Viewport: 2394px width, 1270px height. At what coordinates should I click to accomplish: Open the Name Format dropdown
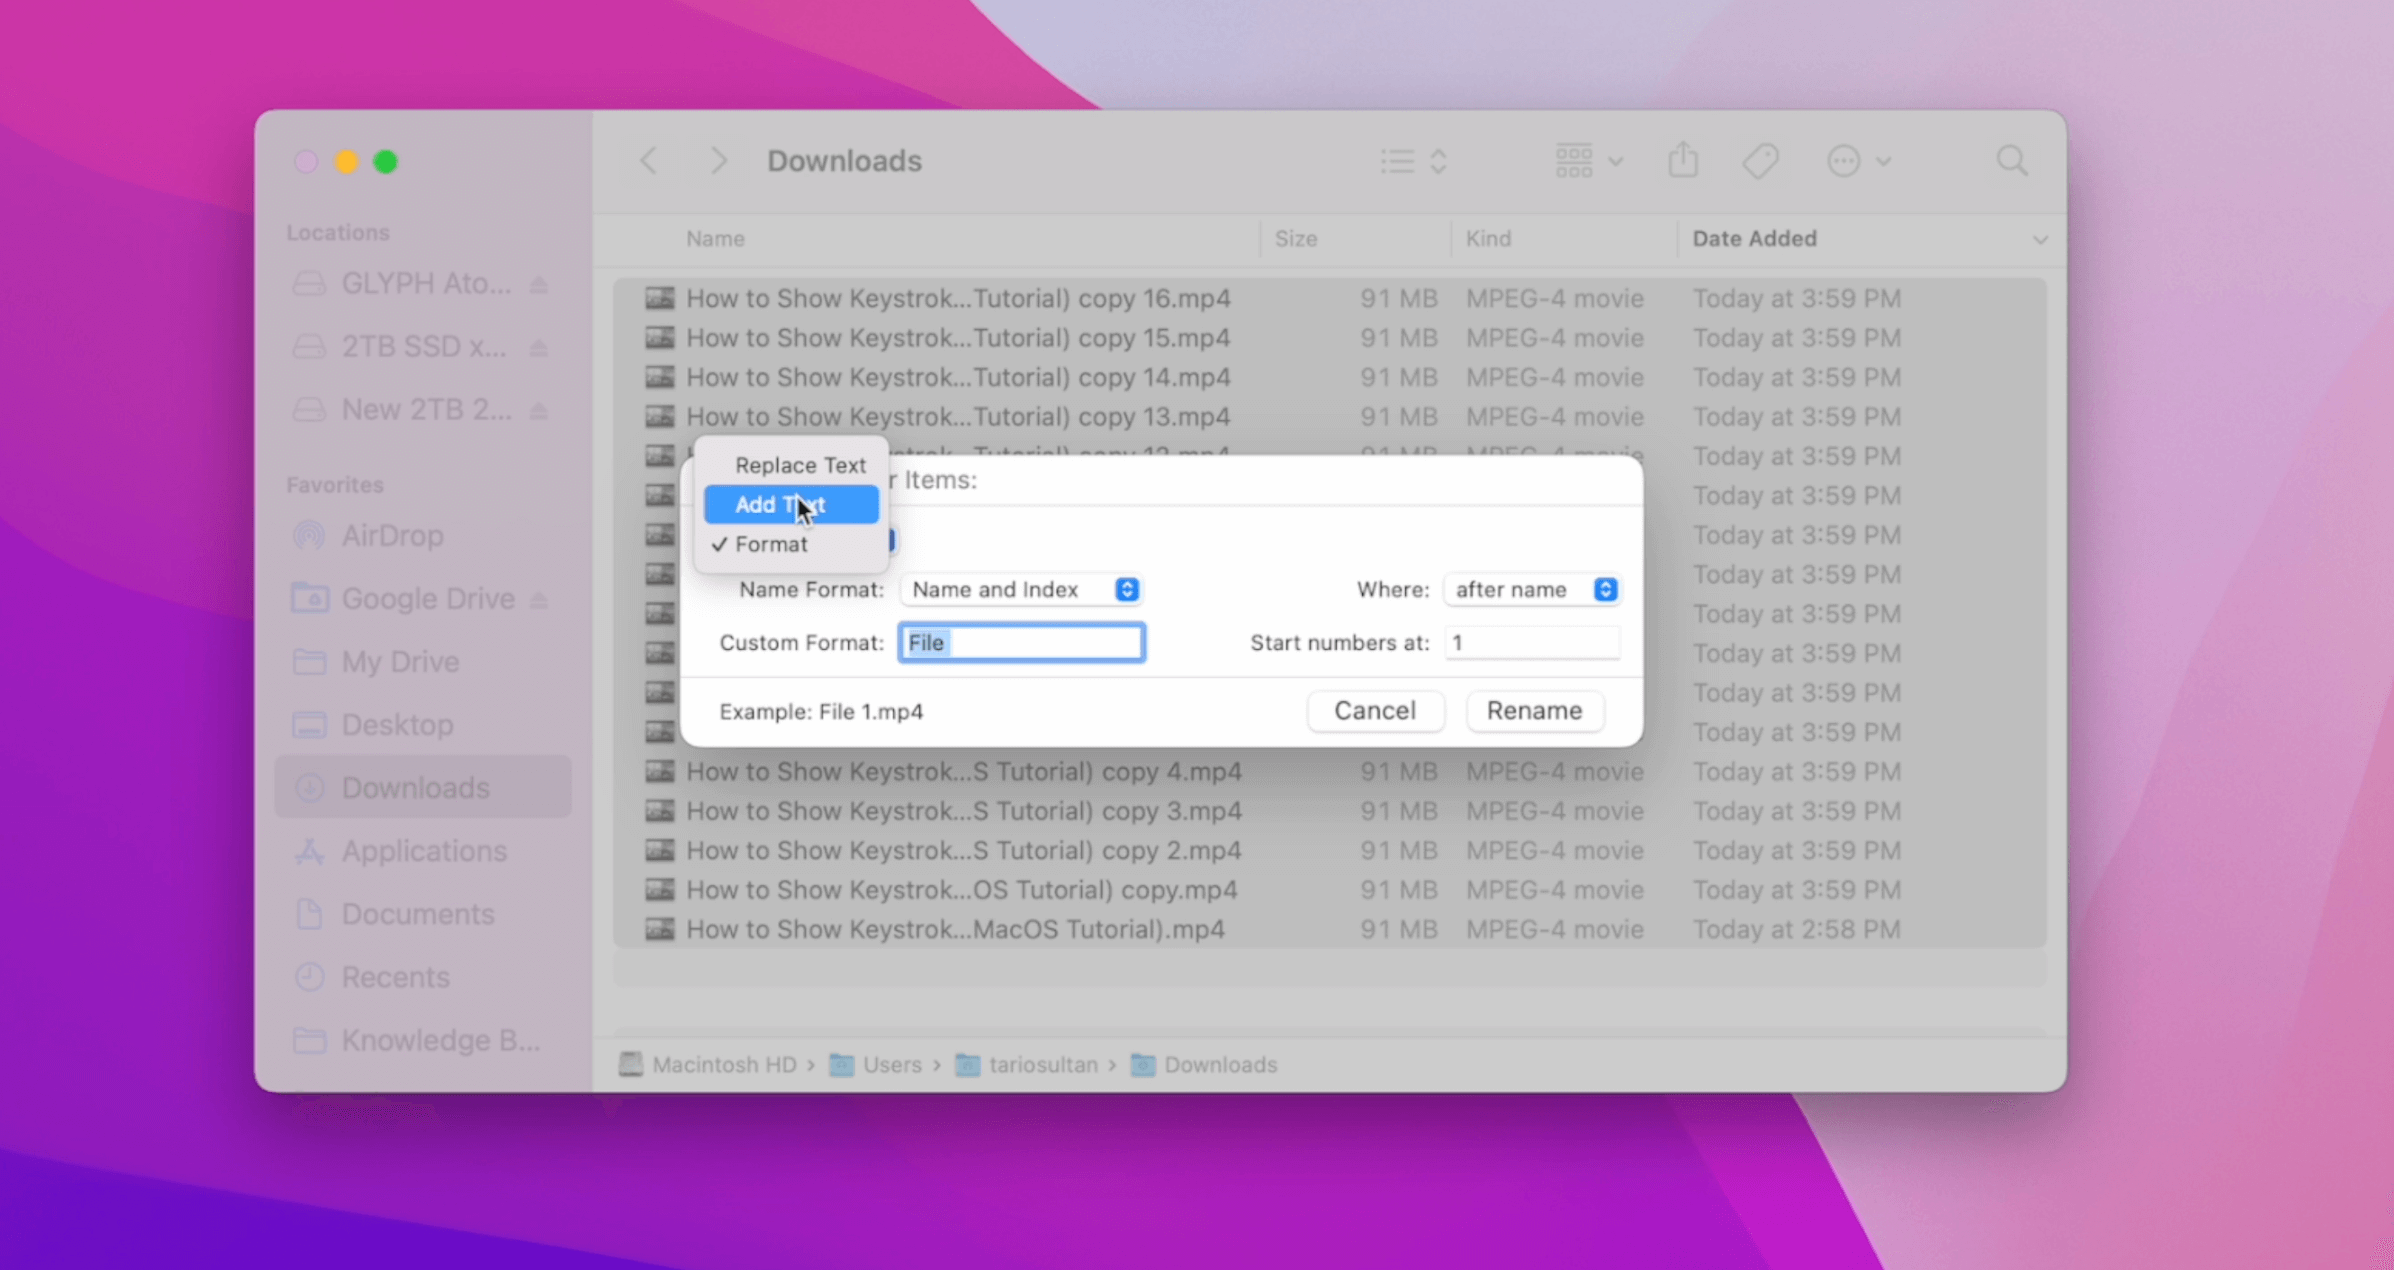pos(1022,589)
